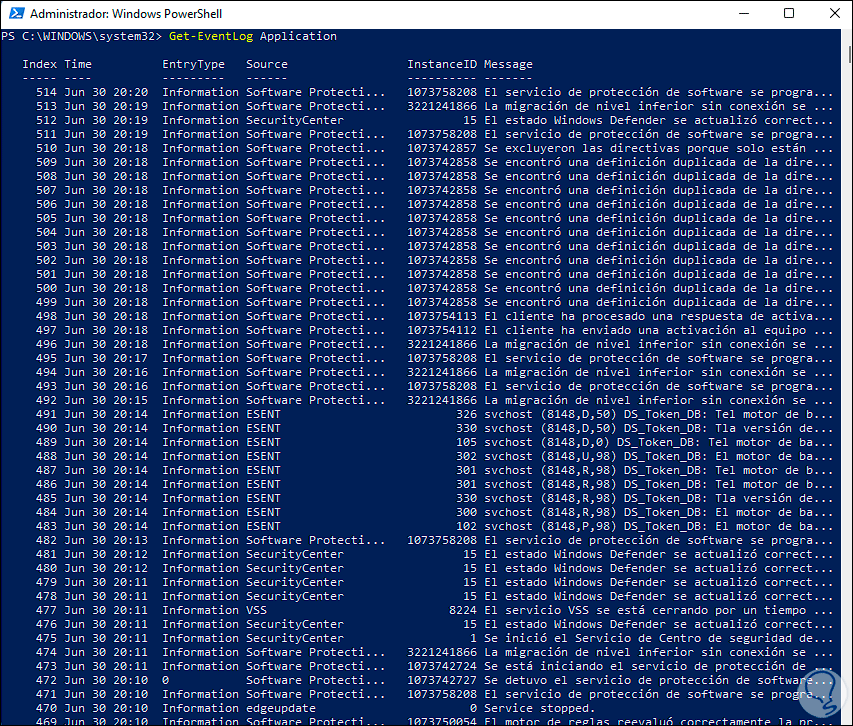This screenshot has width=853, height=726.
Task: Click the Time column header
Action: (x=78, y=64)
